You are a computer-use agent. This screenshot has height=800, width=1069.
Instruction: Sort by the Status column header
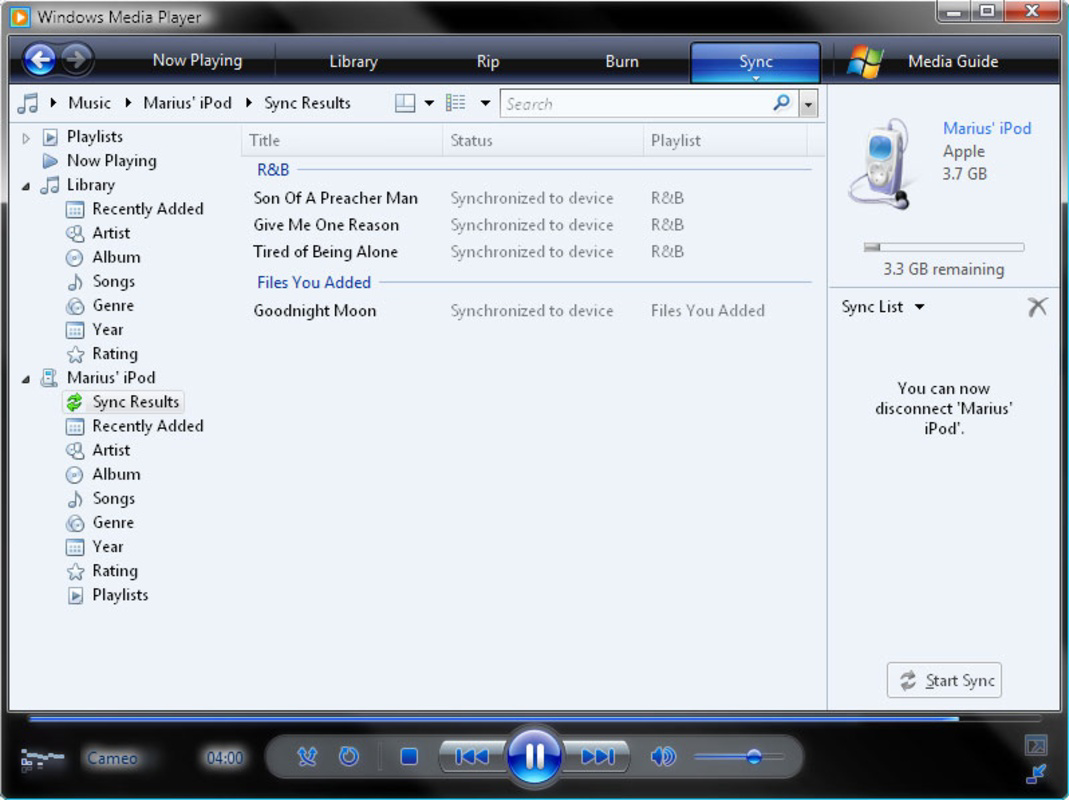click(x=543, y=140)
